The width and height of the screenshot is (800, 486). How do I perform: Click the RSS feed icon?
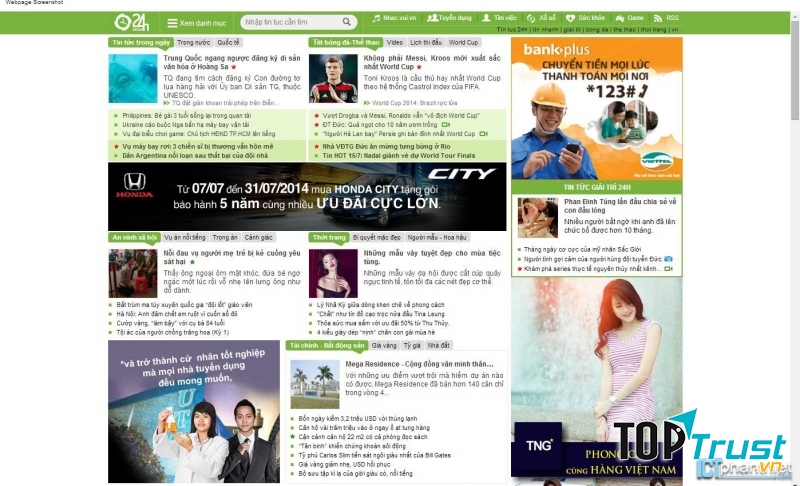[658, 18]
